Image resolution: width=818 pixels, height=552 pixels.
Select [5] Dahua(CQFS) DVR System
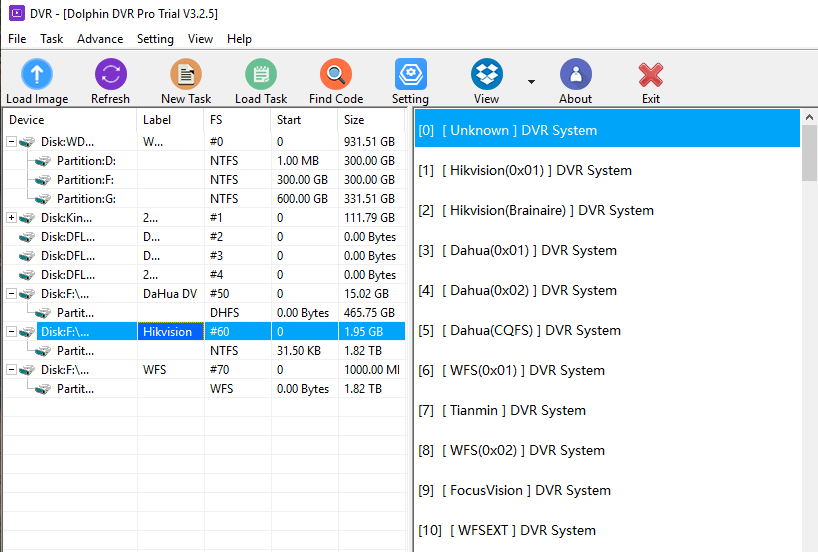[607, 330]
